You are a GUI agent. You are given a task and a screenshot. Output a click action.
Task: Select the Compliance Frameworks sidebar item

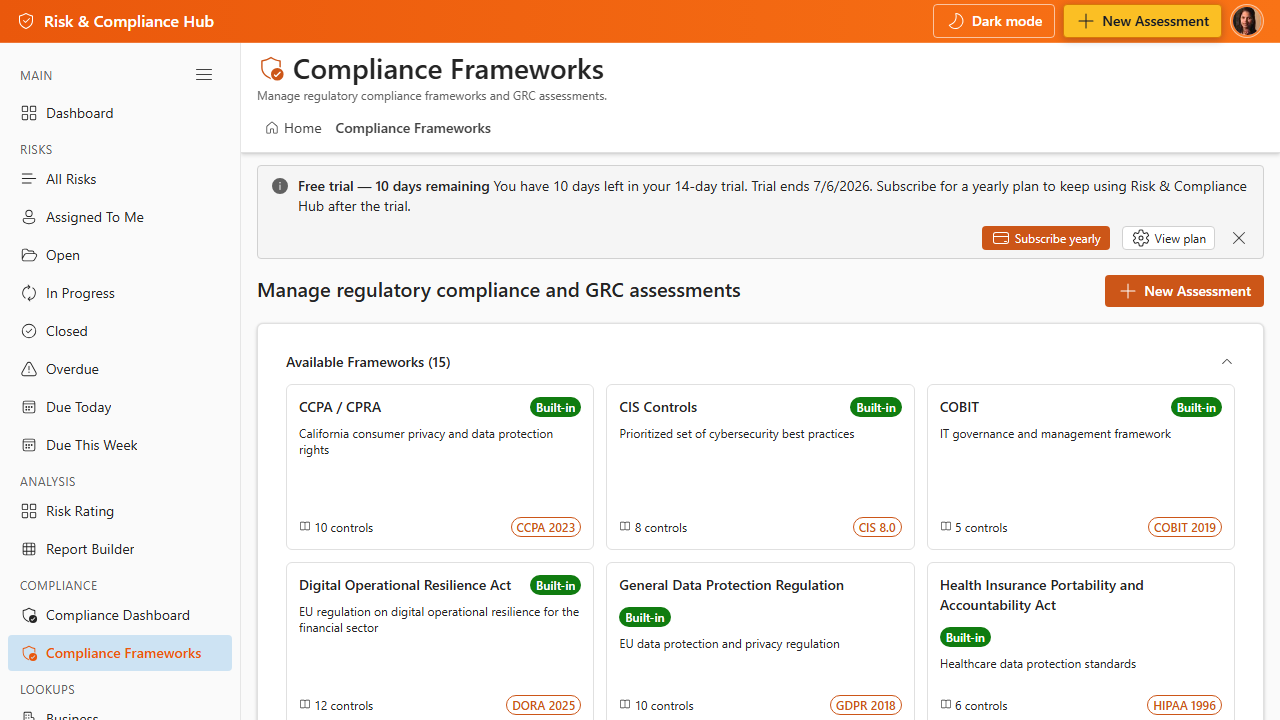pos(120,653)
